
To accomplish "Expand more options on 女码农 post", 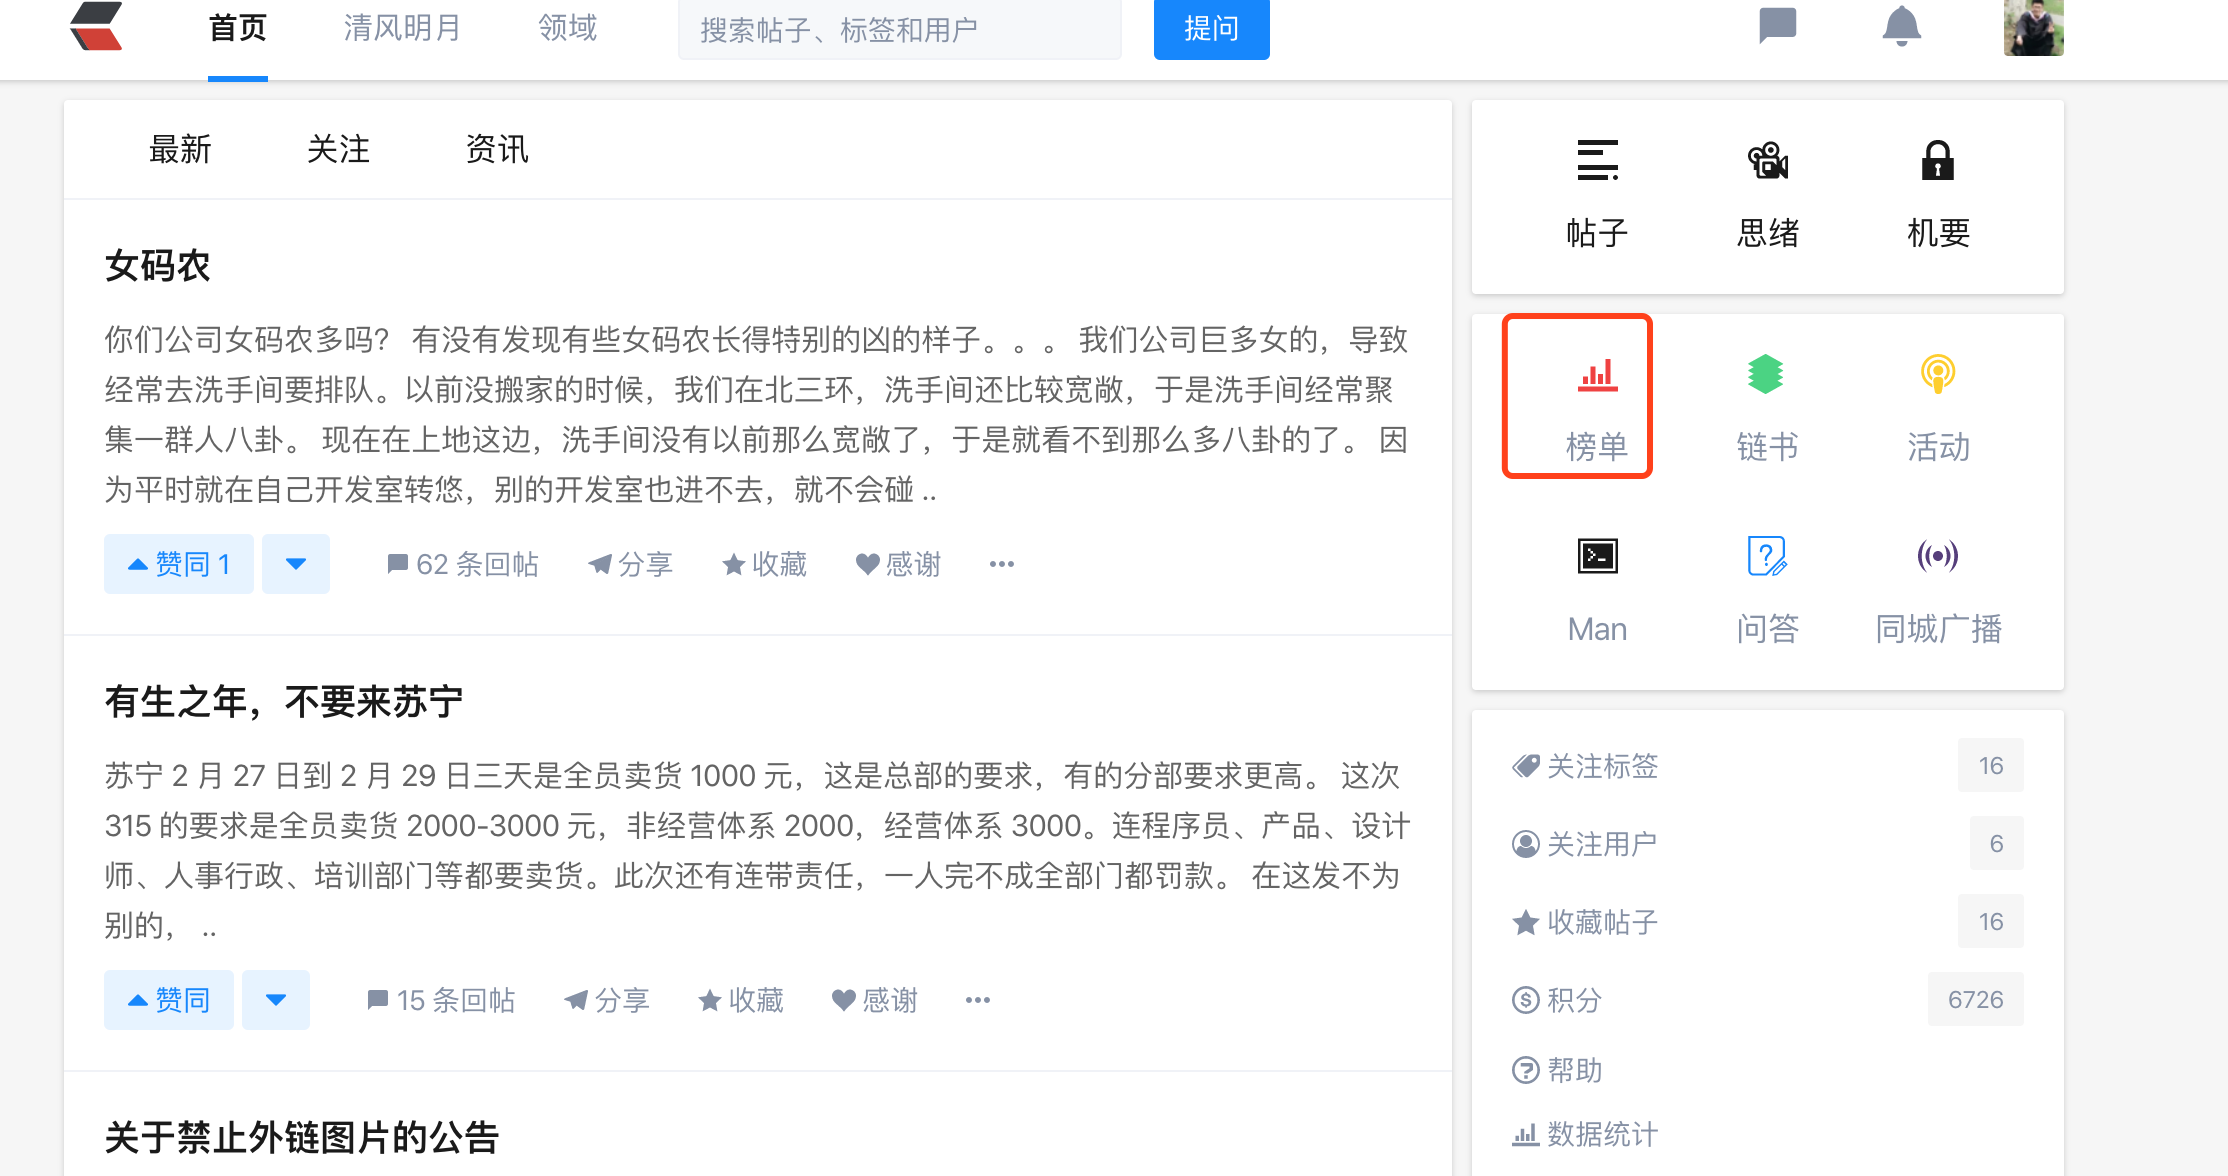I will pyautogui.click(x=1002, y=564).
